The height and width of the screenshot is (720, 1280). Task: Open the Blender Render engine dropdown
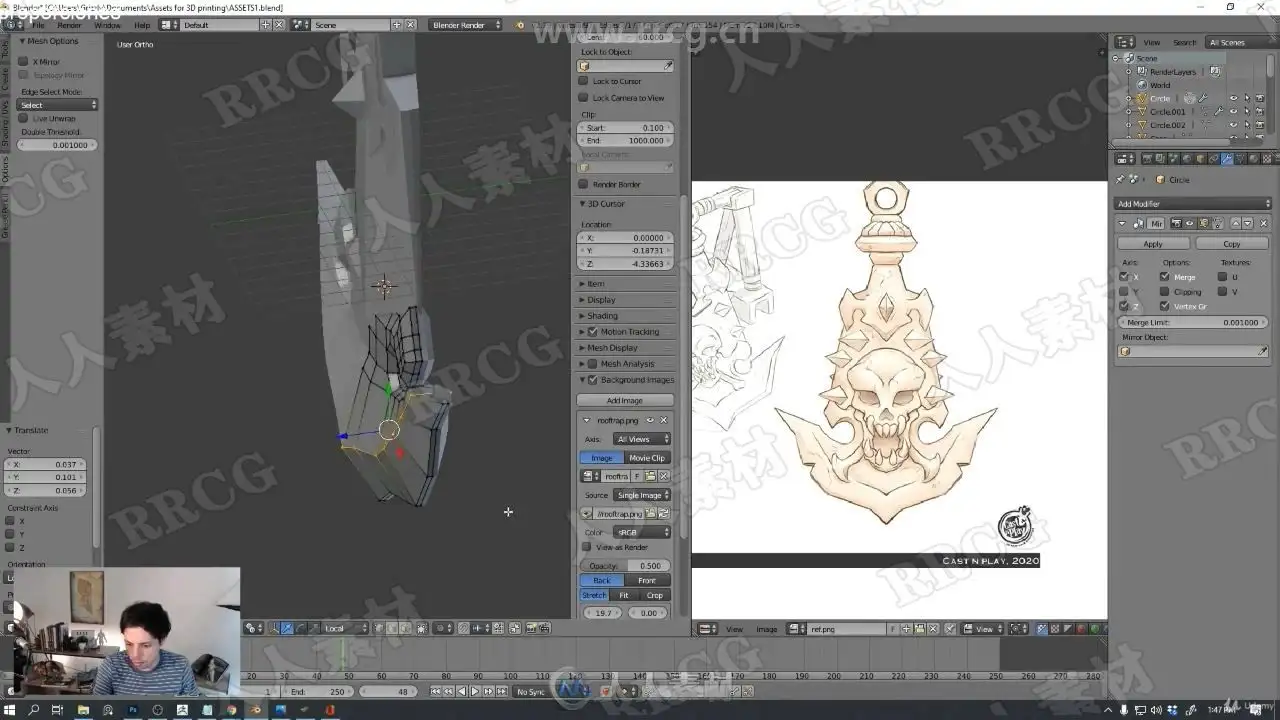[466, 24]
